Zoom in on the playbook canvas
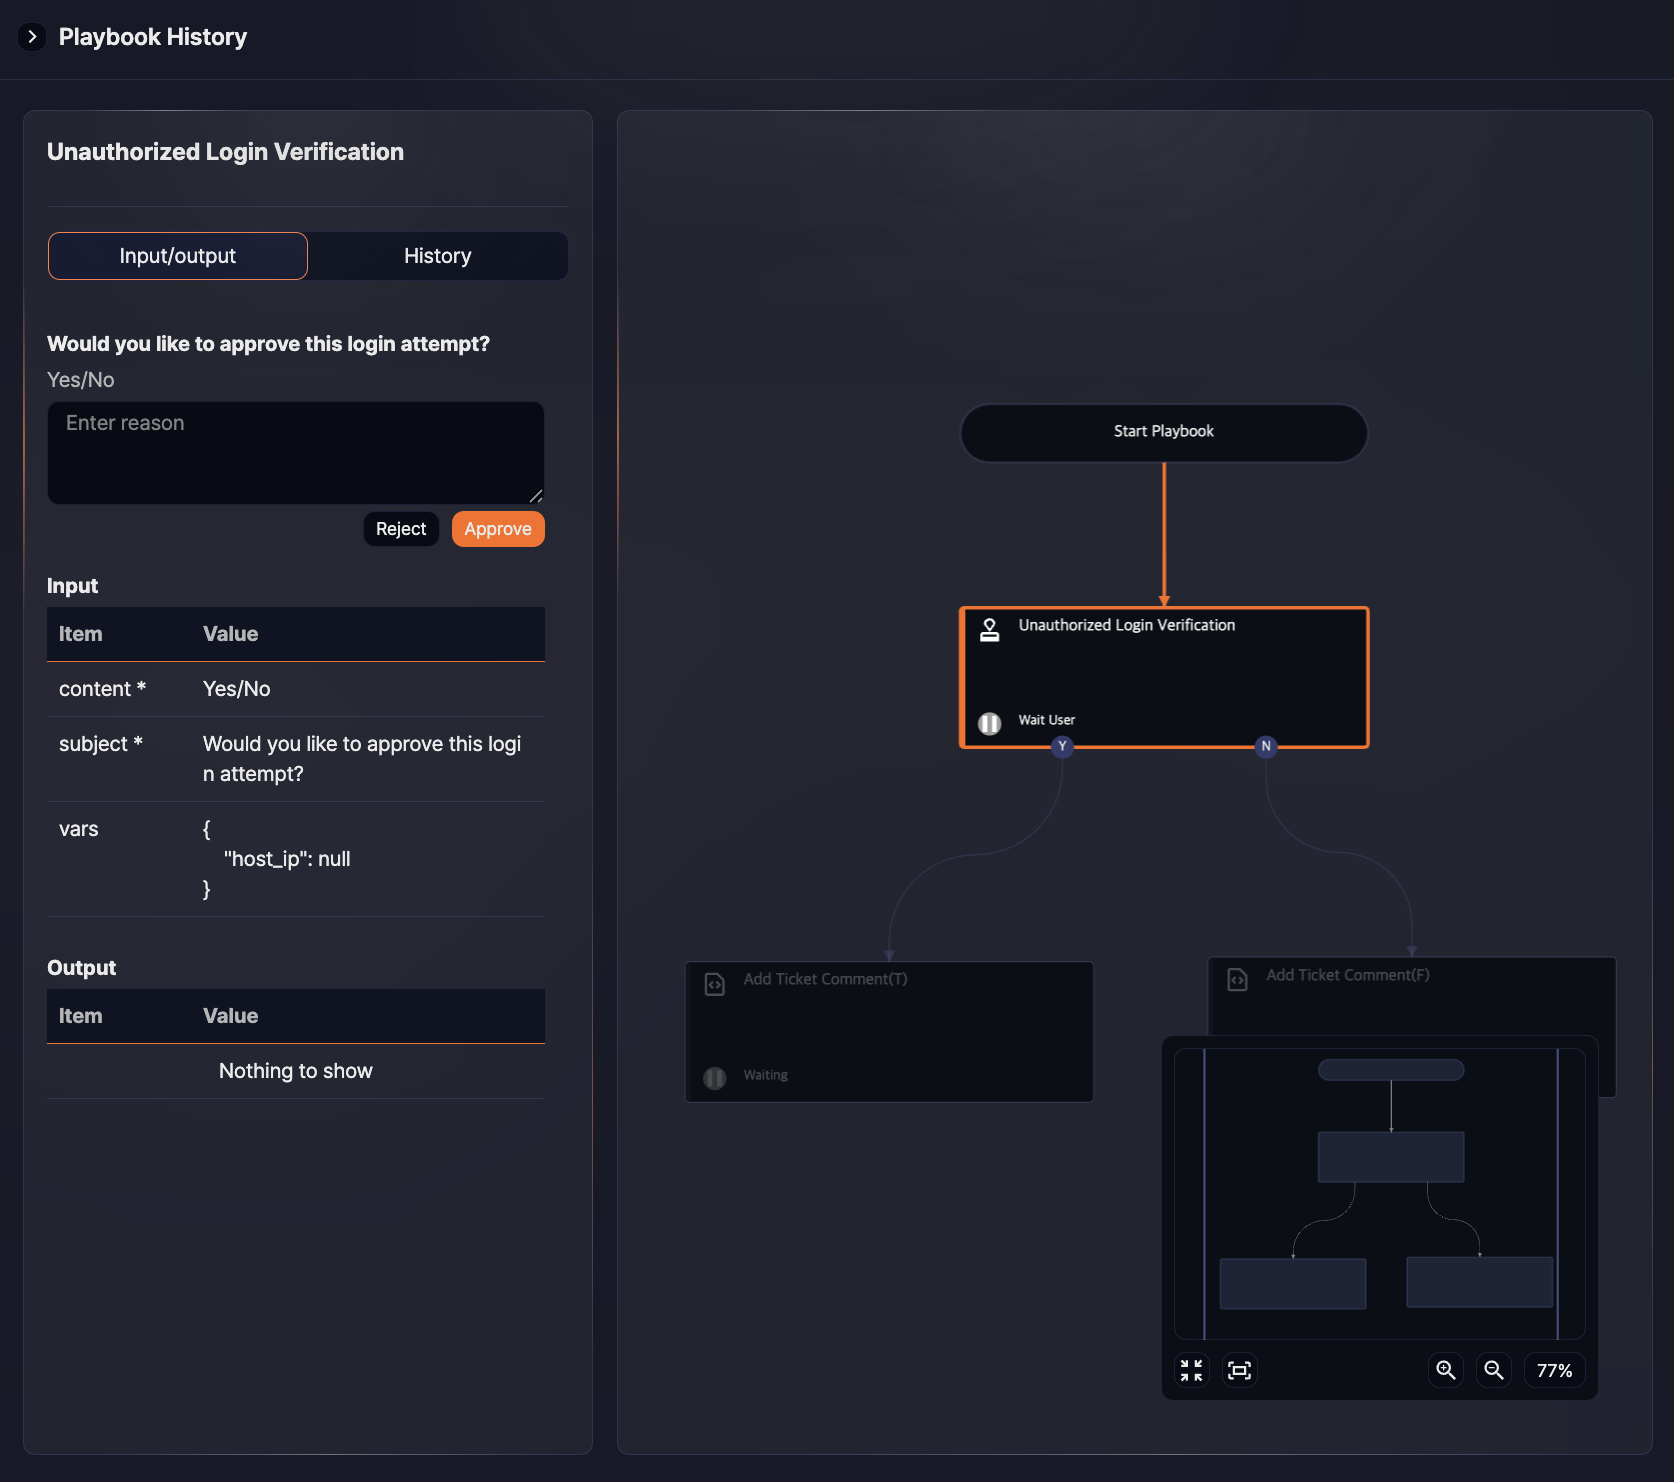1674x1482 pixels. pyautogui.click(x=1445, y=1370)
